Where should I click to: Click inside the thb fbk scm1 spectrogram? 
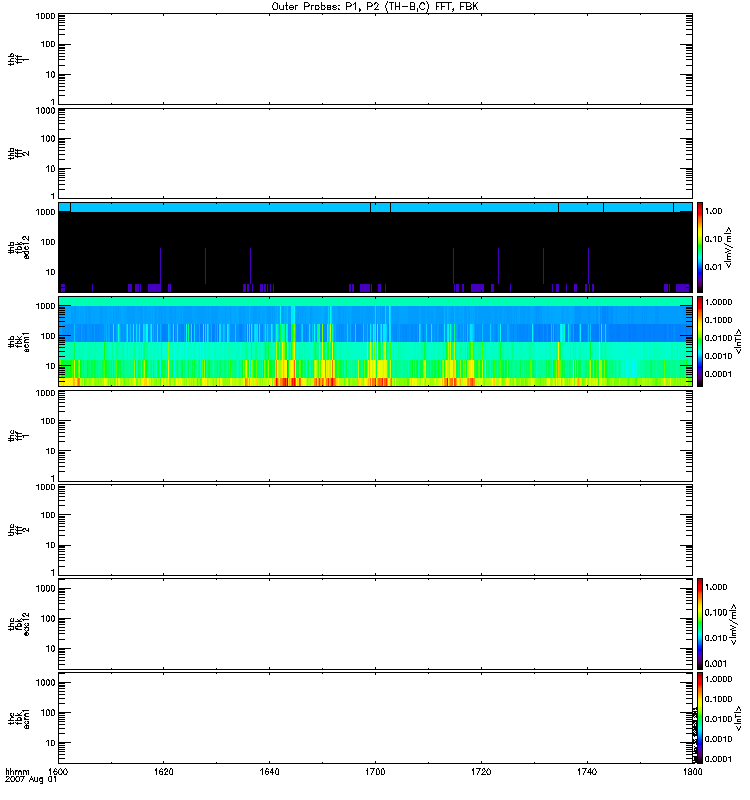point(374,341)
